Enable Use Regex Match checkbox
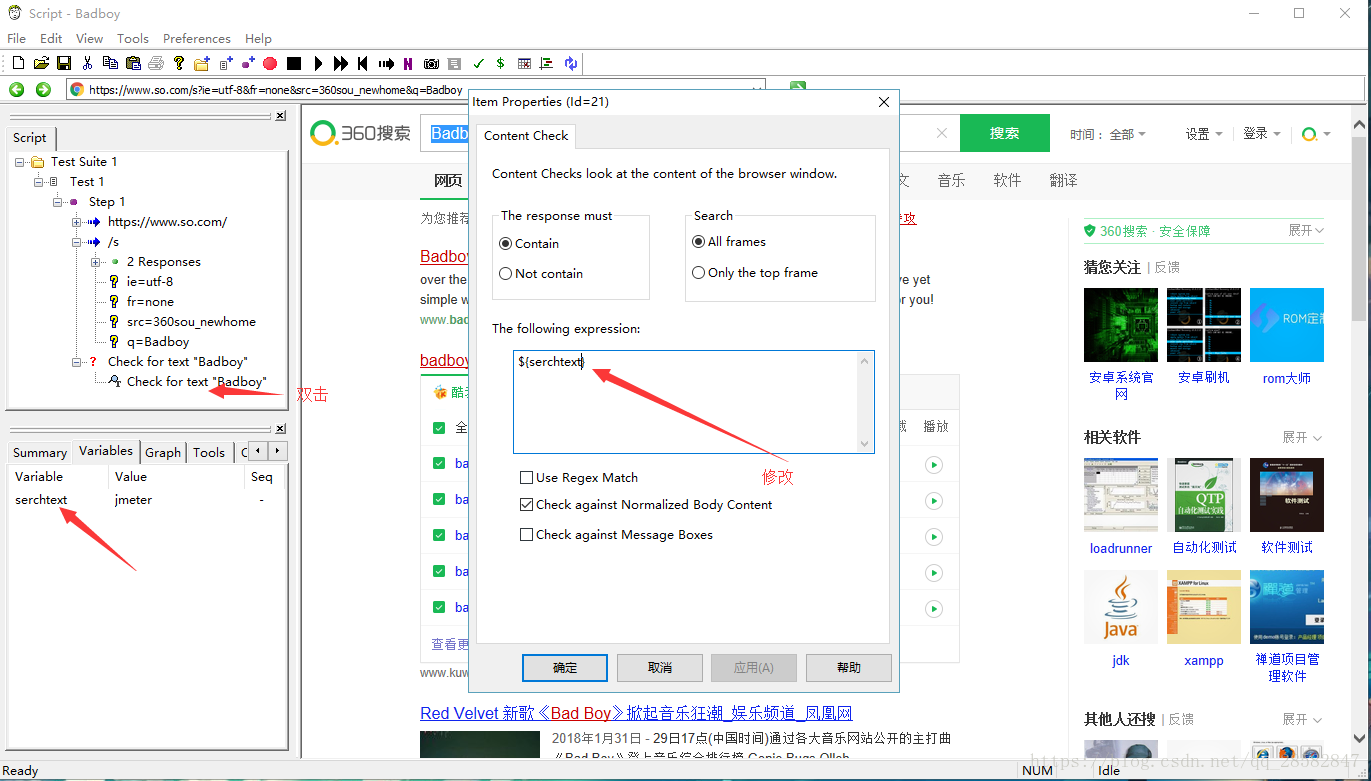The width and height of the screenshot is (1371, 781). [526, 477]
